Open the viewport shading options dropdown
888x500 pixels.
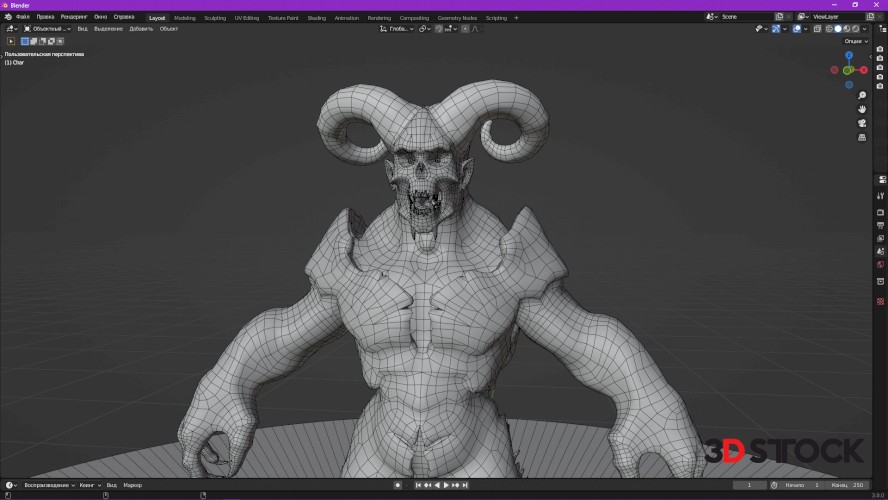tap(864, 29)
